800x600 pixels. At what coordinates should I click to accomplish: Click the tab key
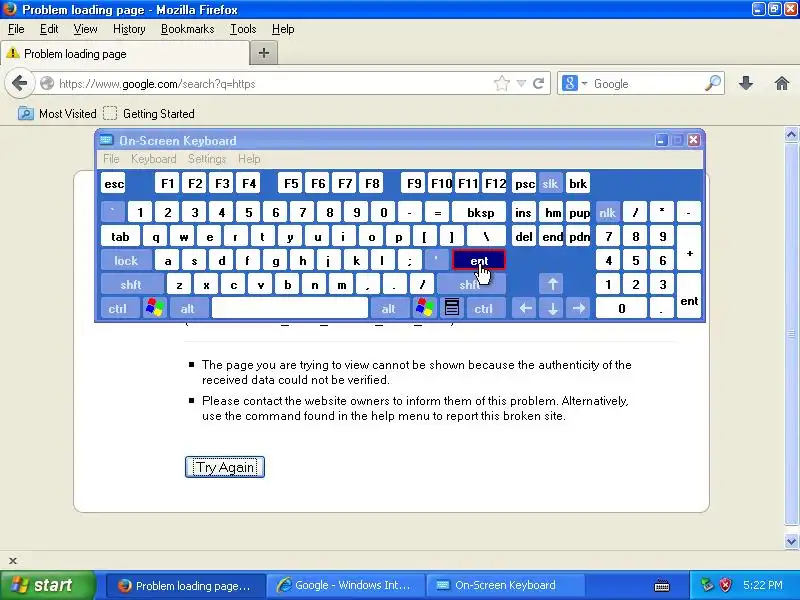120,237
